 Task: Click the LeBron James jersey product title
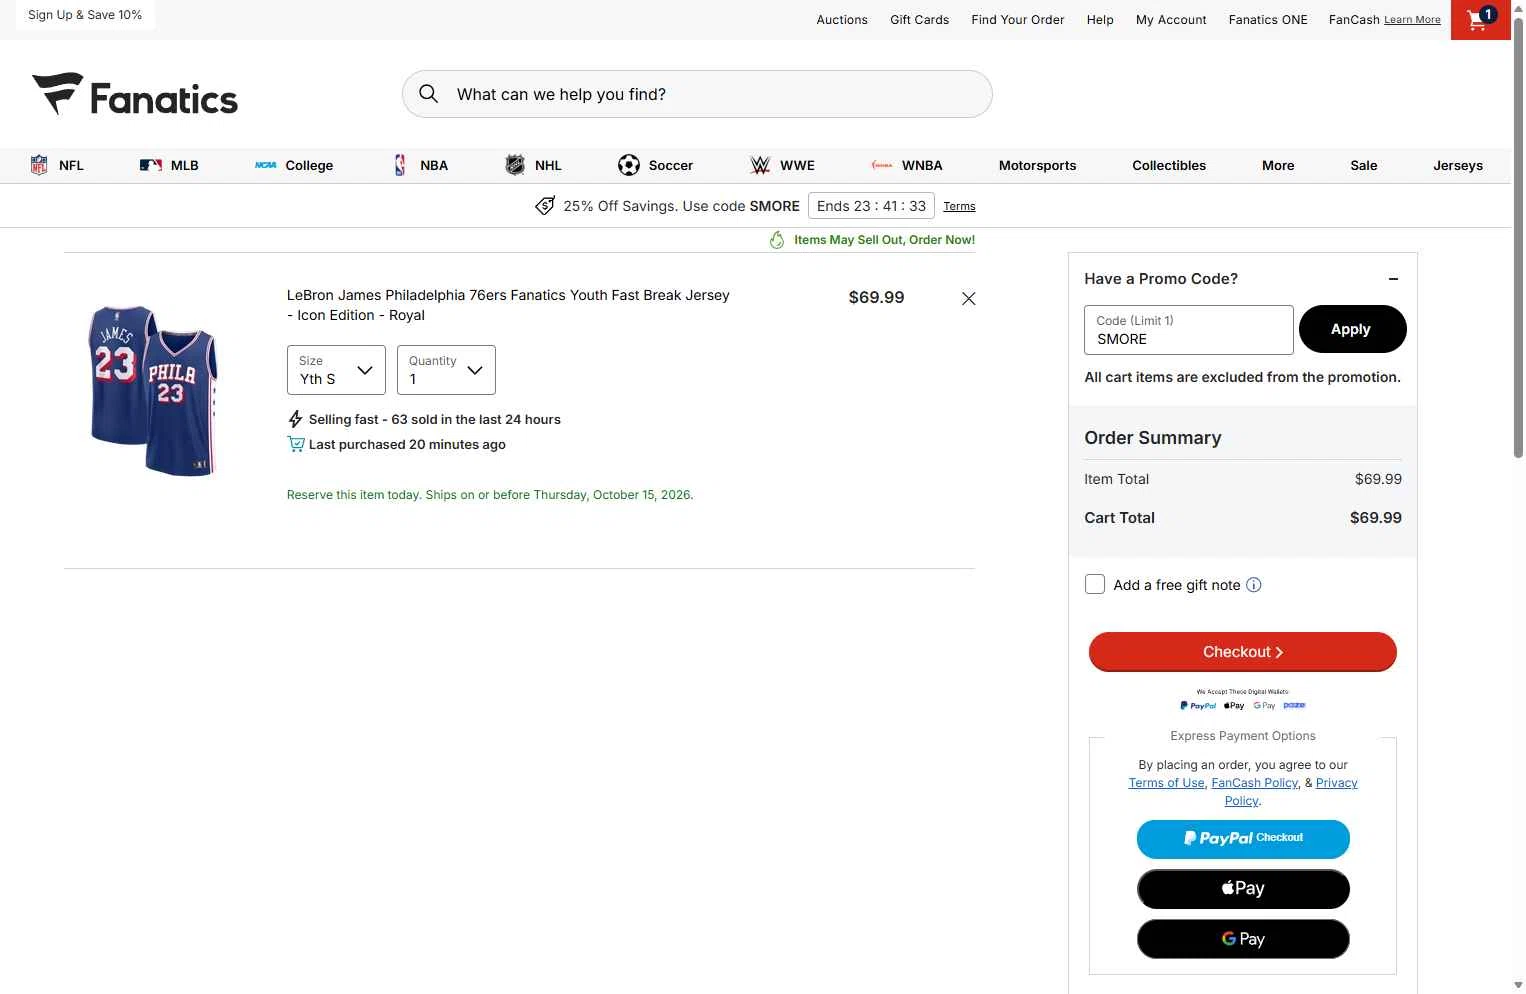pos(508,305)
